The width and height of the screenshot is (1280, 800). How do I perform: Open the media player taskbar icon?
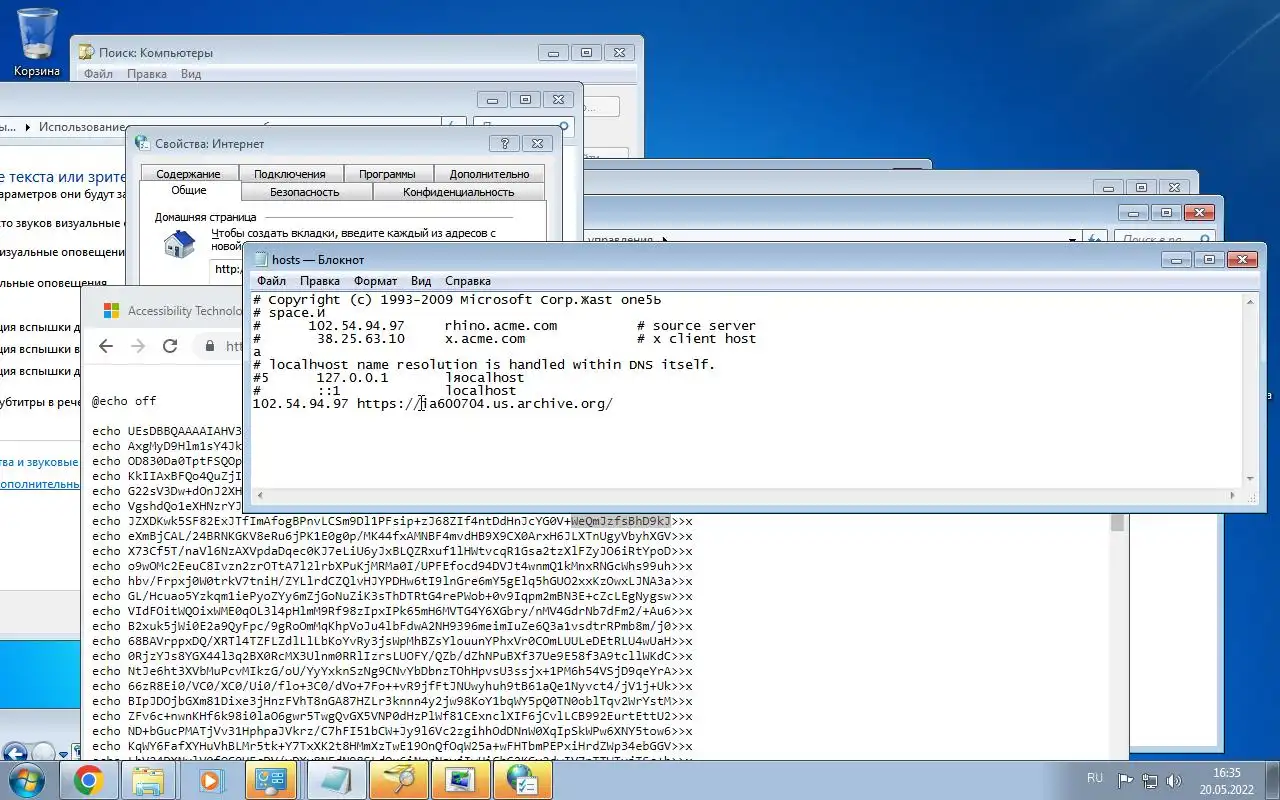pos(211,780)
